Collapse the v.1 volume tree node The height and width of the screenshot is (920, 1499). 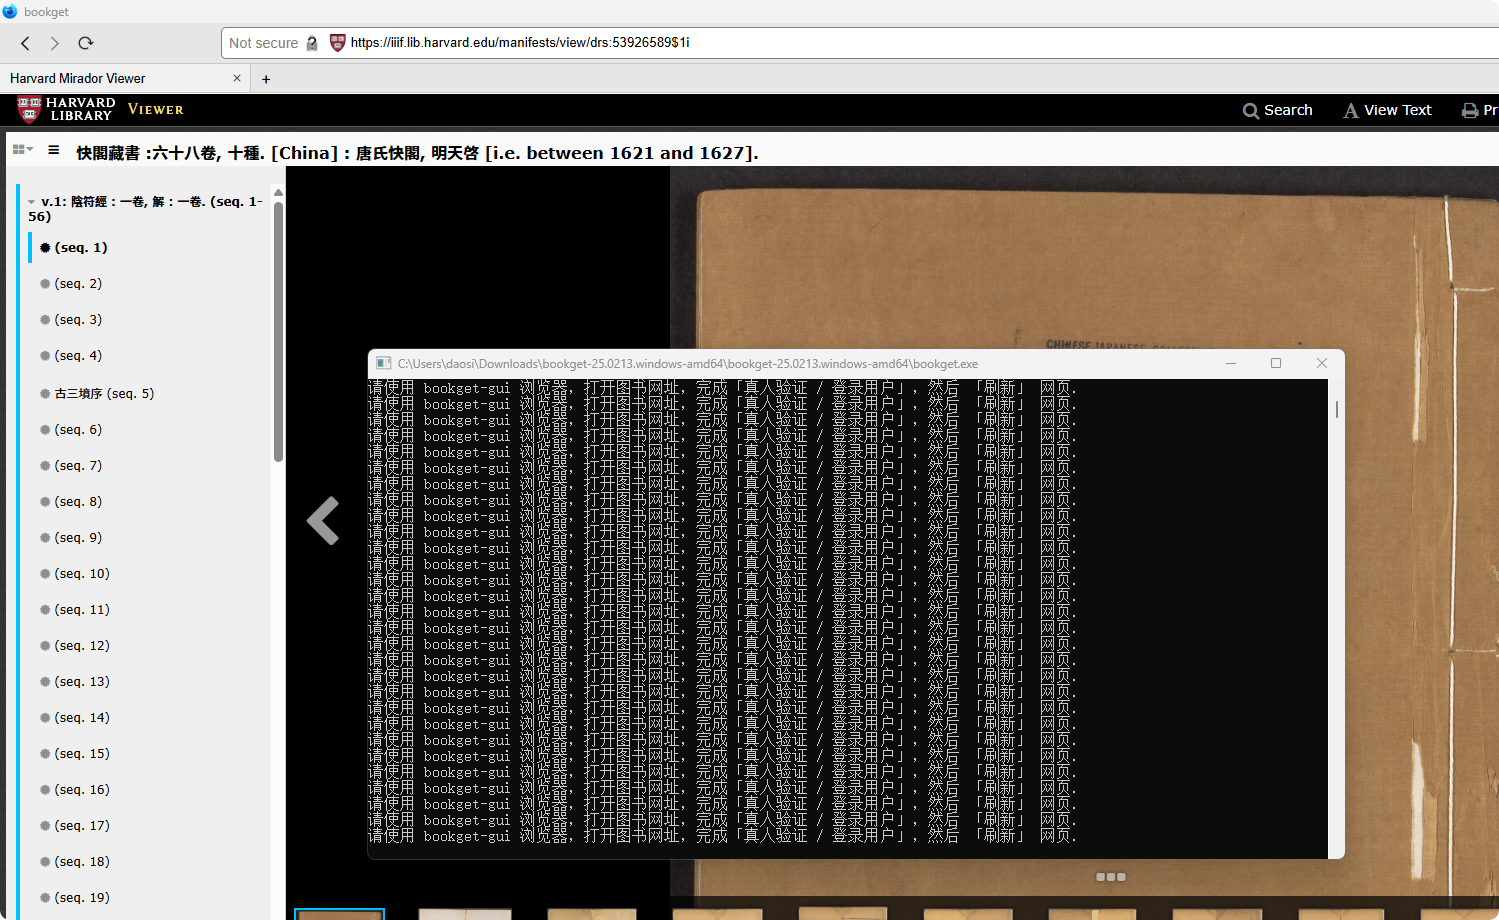coord(32,202)
